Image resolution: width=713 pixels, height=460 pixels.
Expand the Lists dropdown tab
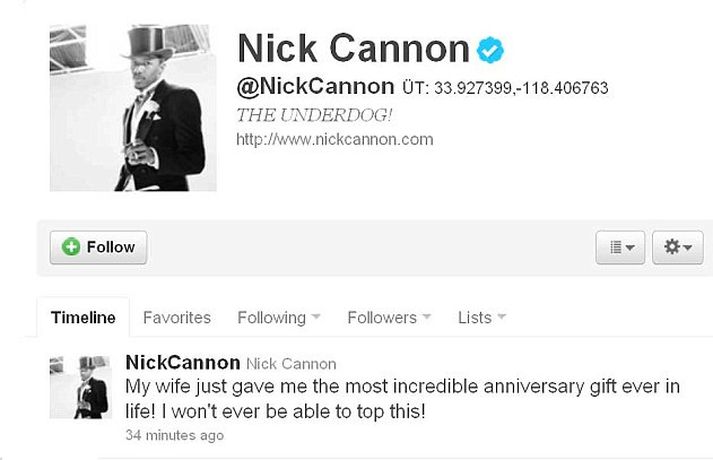point(482,317)
